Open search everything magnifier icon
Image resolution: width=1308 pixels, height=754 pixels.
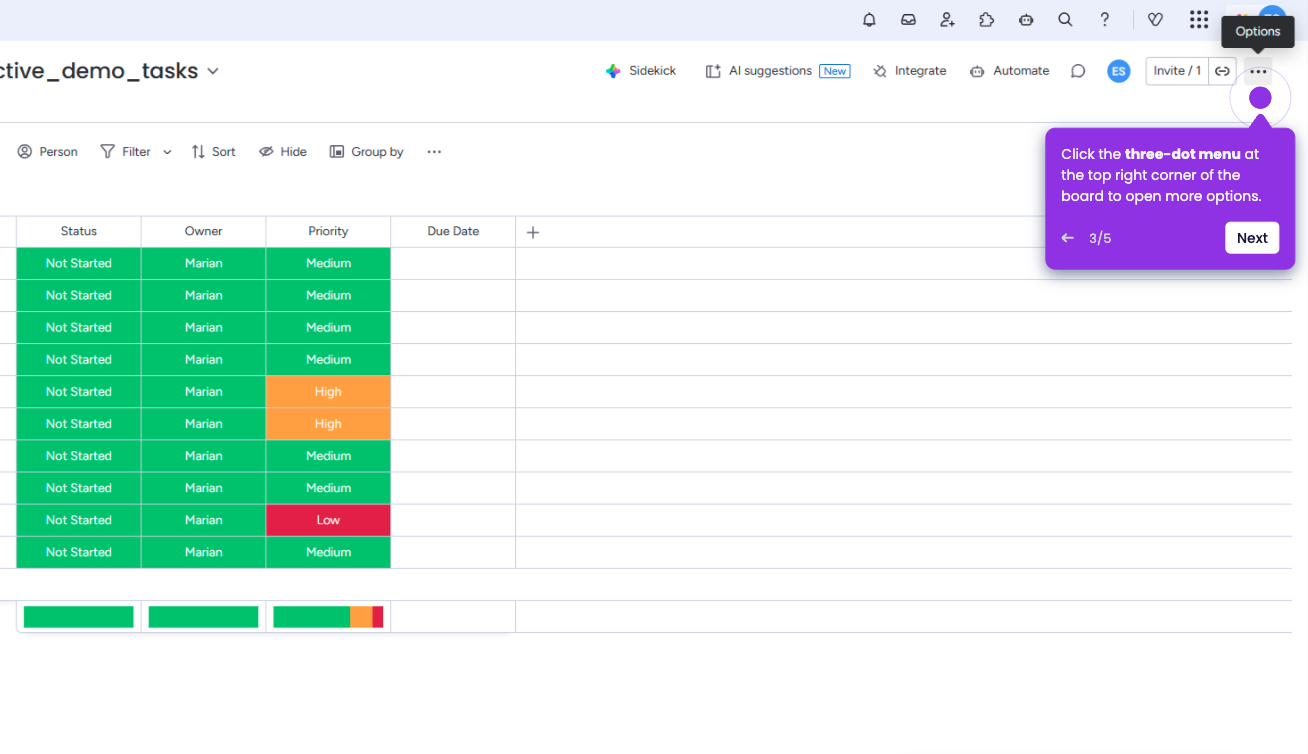click(1065, 19)
